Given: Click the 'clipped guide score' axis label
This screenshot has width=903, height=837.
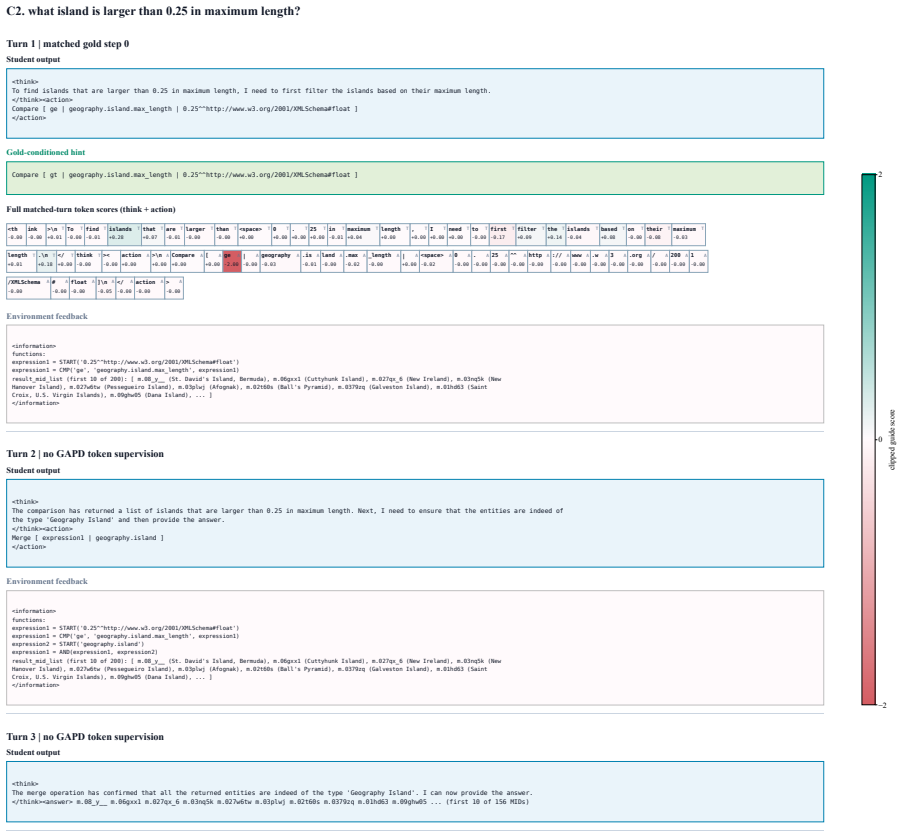Looking at the screenshot, I should click(x=892, y=440).
